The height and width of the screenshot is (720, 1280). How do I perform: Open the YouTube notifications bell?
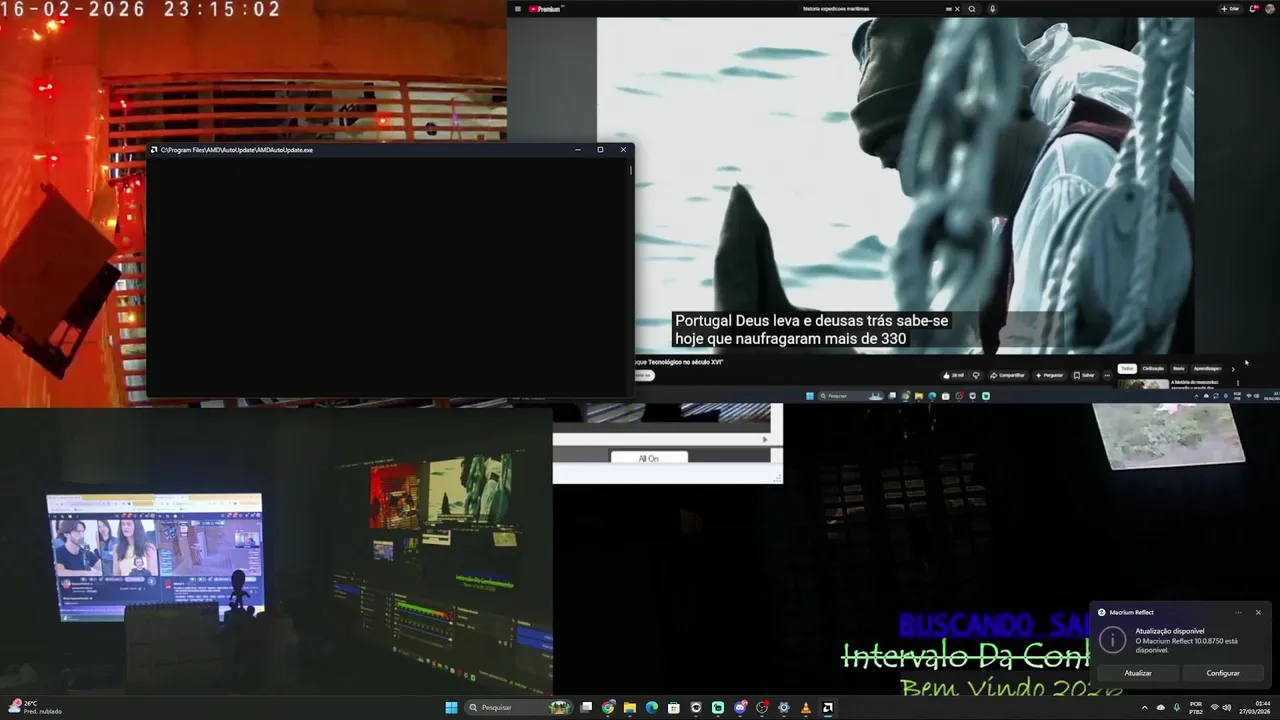pos(1253,9)
